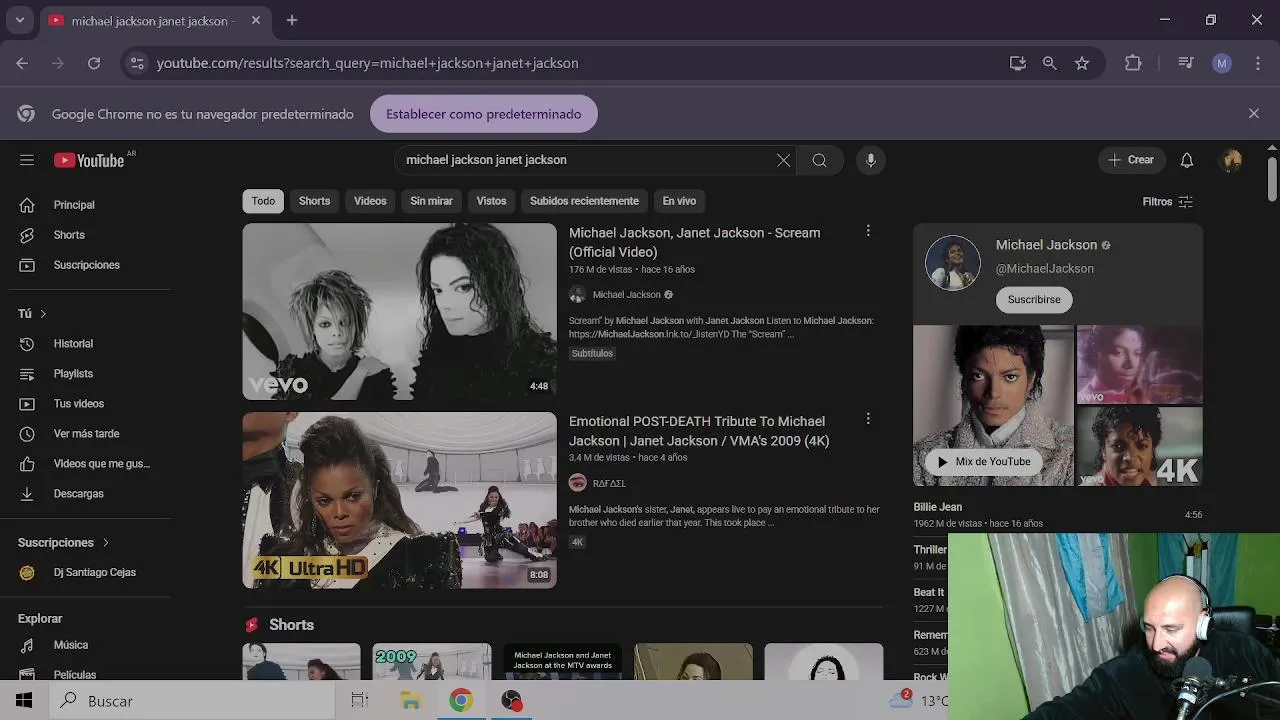Open the Chrome extensions puzzle icon
The width and height of the screenshot is (1280, 720).
[1133, 63]
